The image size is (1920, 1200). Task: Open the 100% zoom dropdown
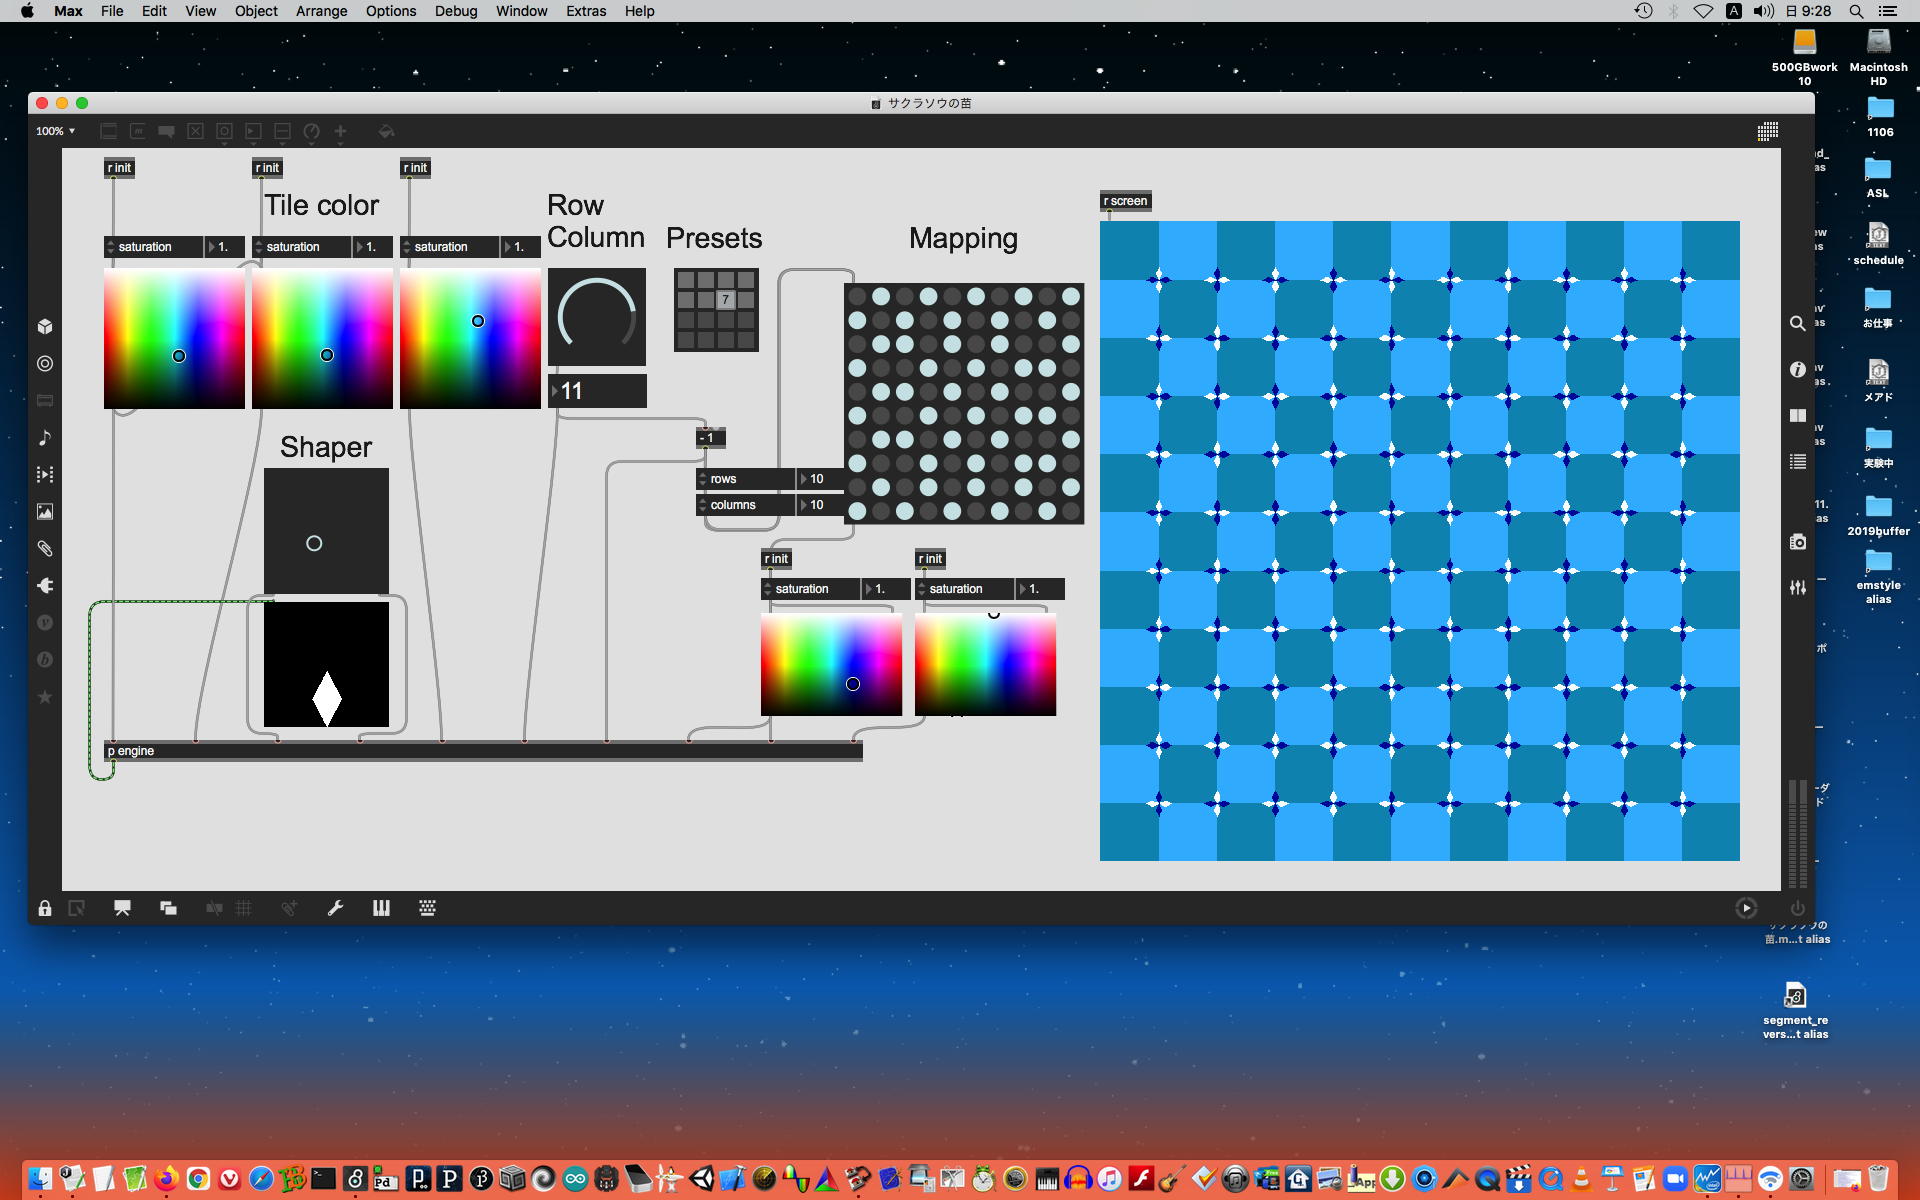[x=56, y=131]
